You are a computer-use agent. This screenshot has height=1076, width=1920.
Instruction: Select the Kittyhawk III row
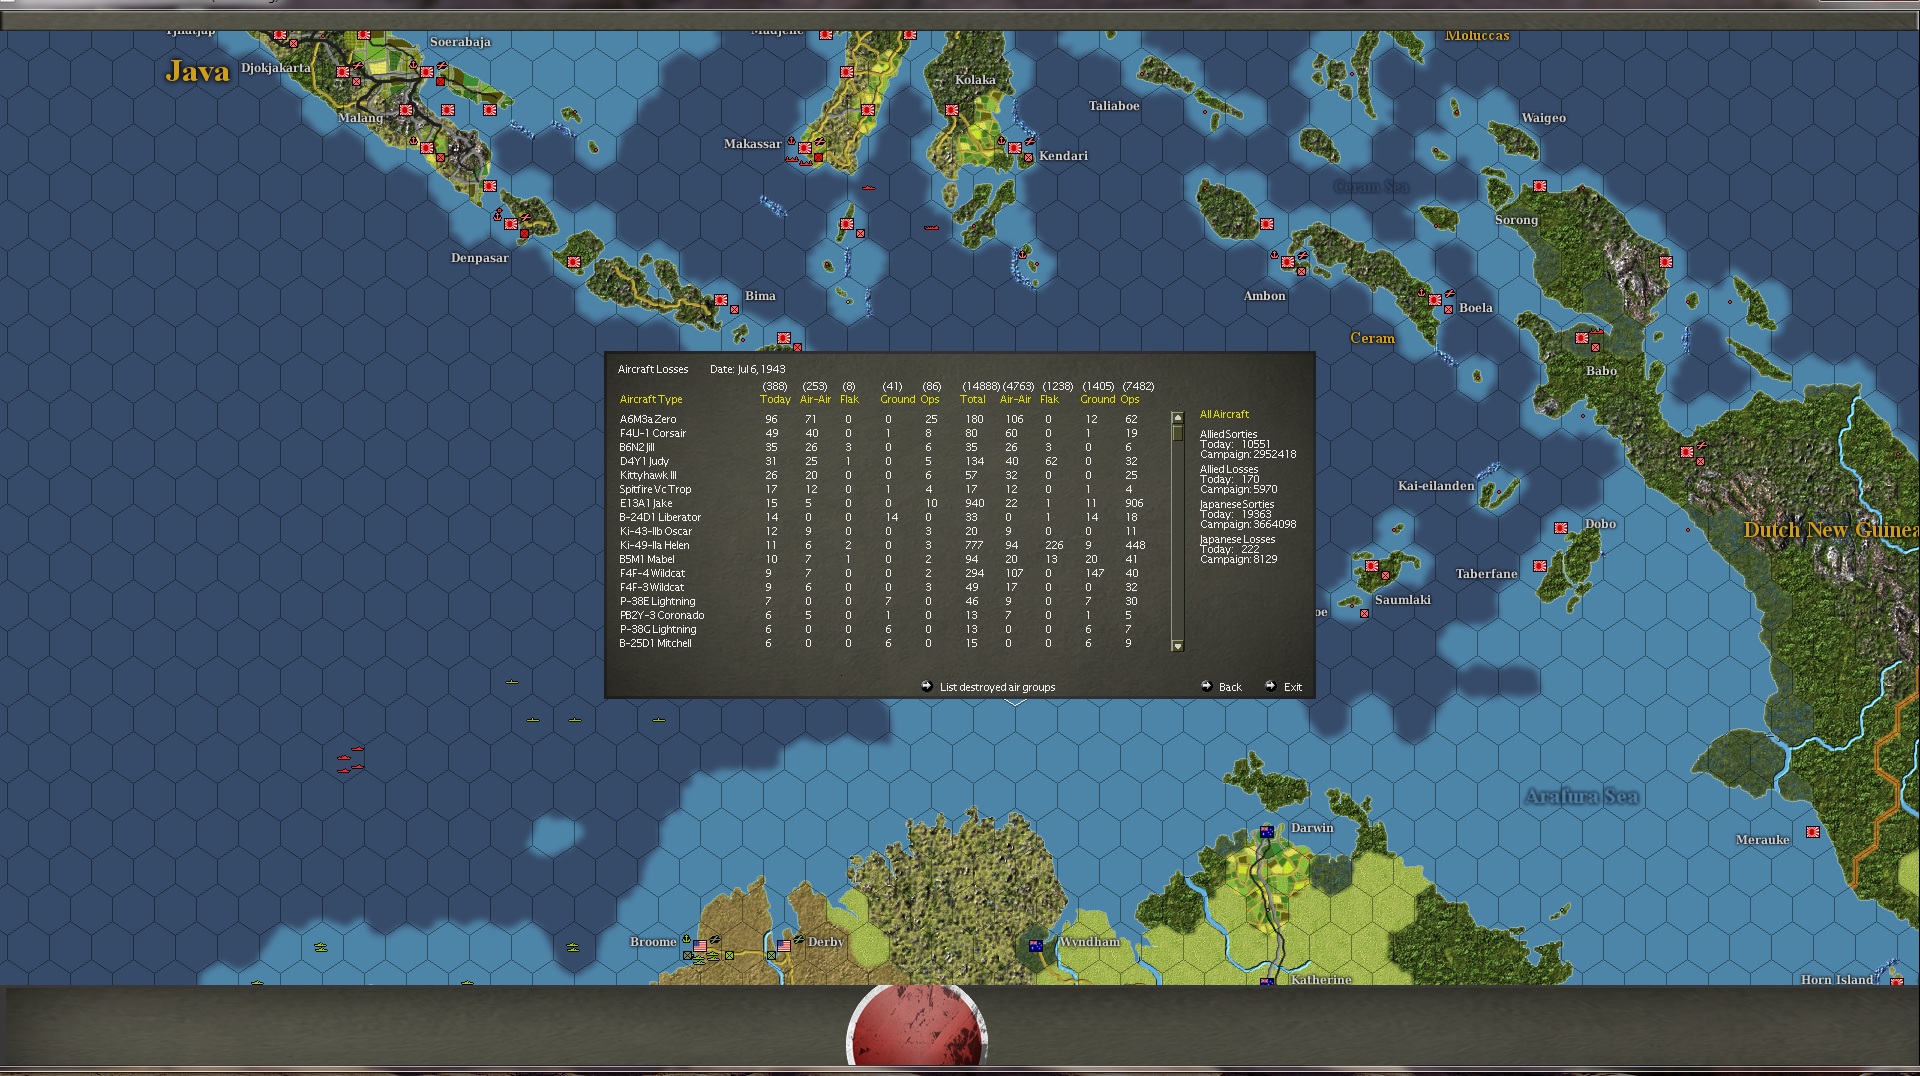click(x=880, y=475)
